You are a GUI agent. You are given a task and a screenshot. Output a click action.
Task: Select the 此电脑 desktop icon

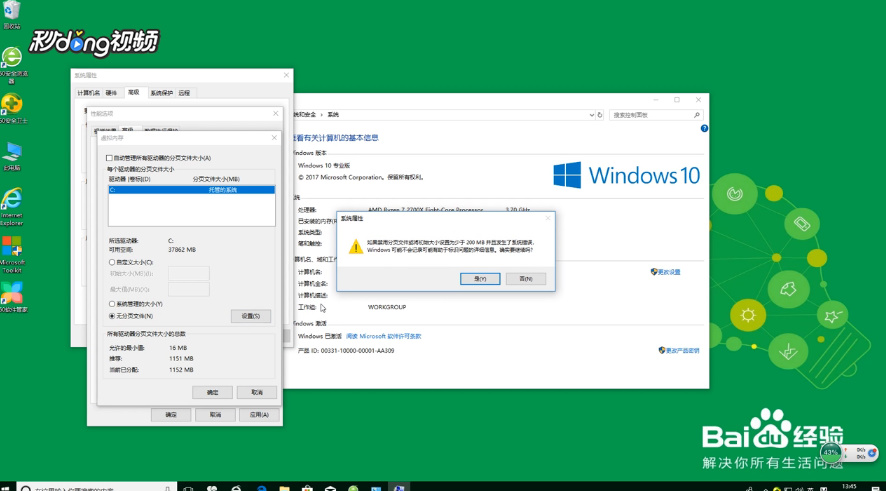[x=12, y=157]
